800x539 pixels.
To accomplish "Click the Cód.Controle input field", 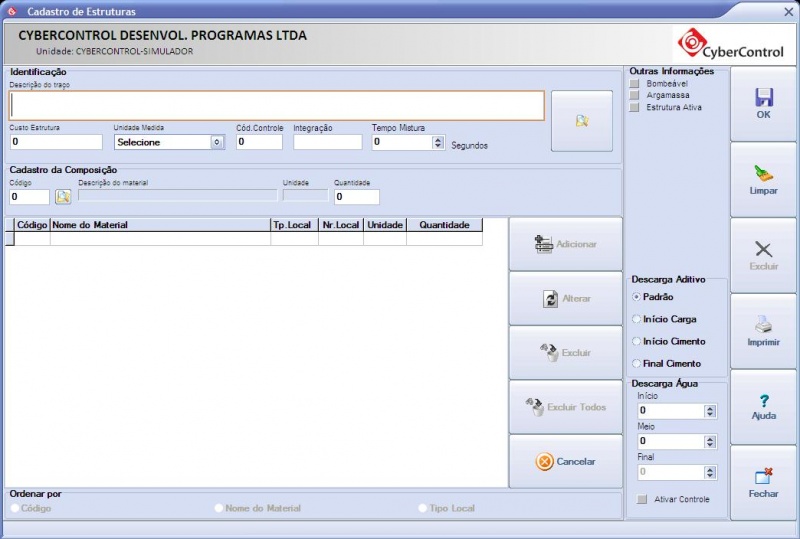I will tap(259, 142).
